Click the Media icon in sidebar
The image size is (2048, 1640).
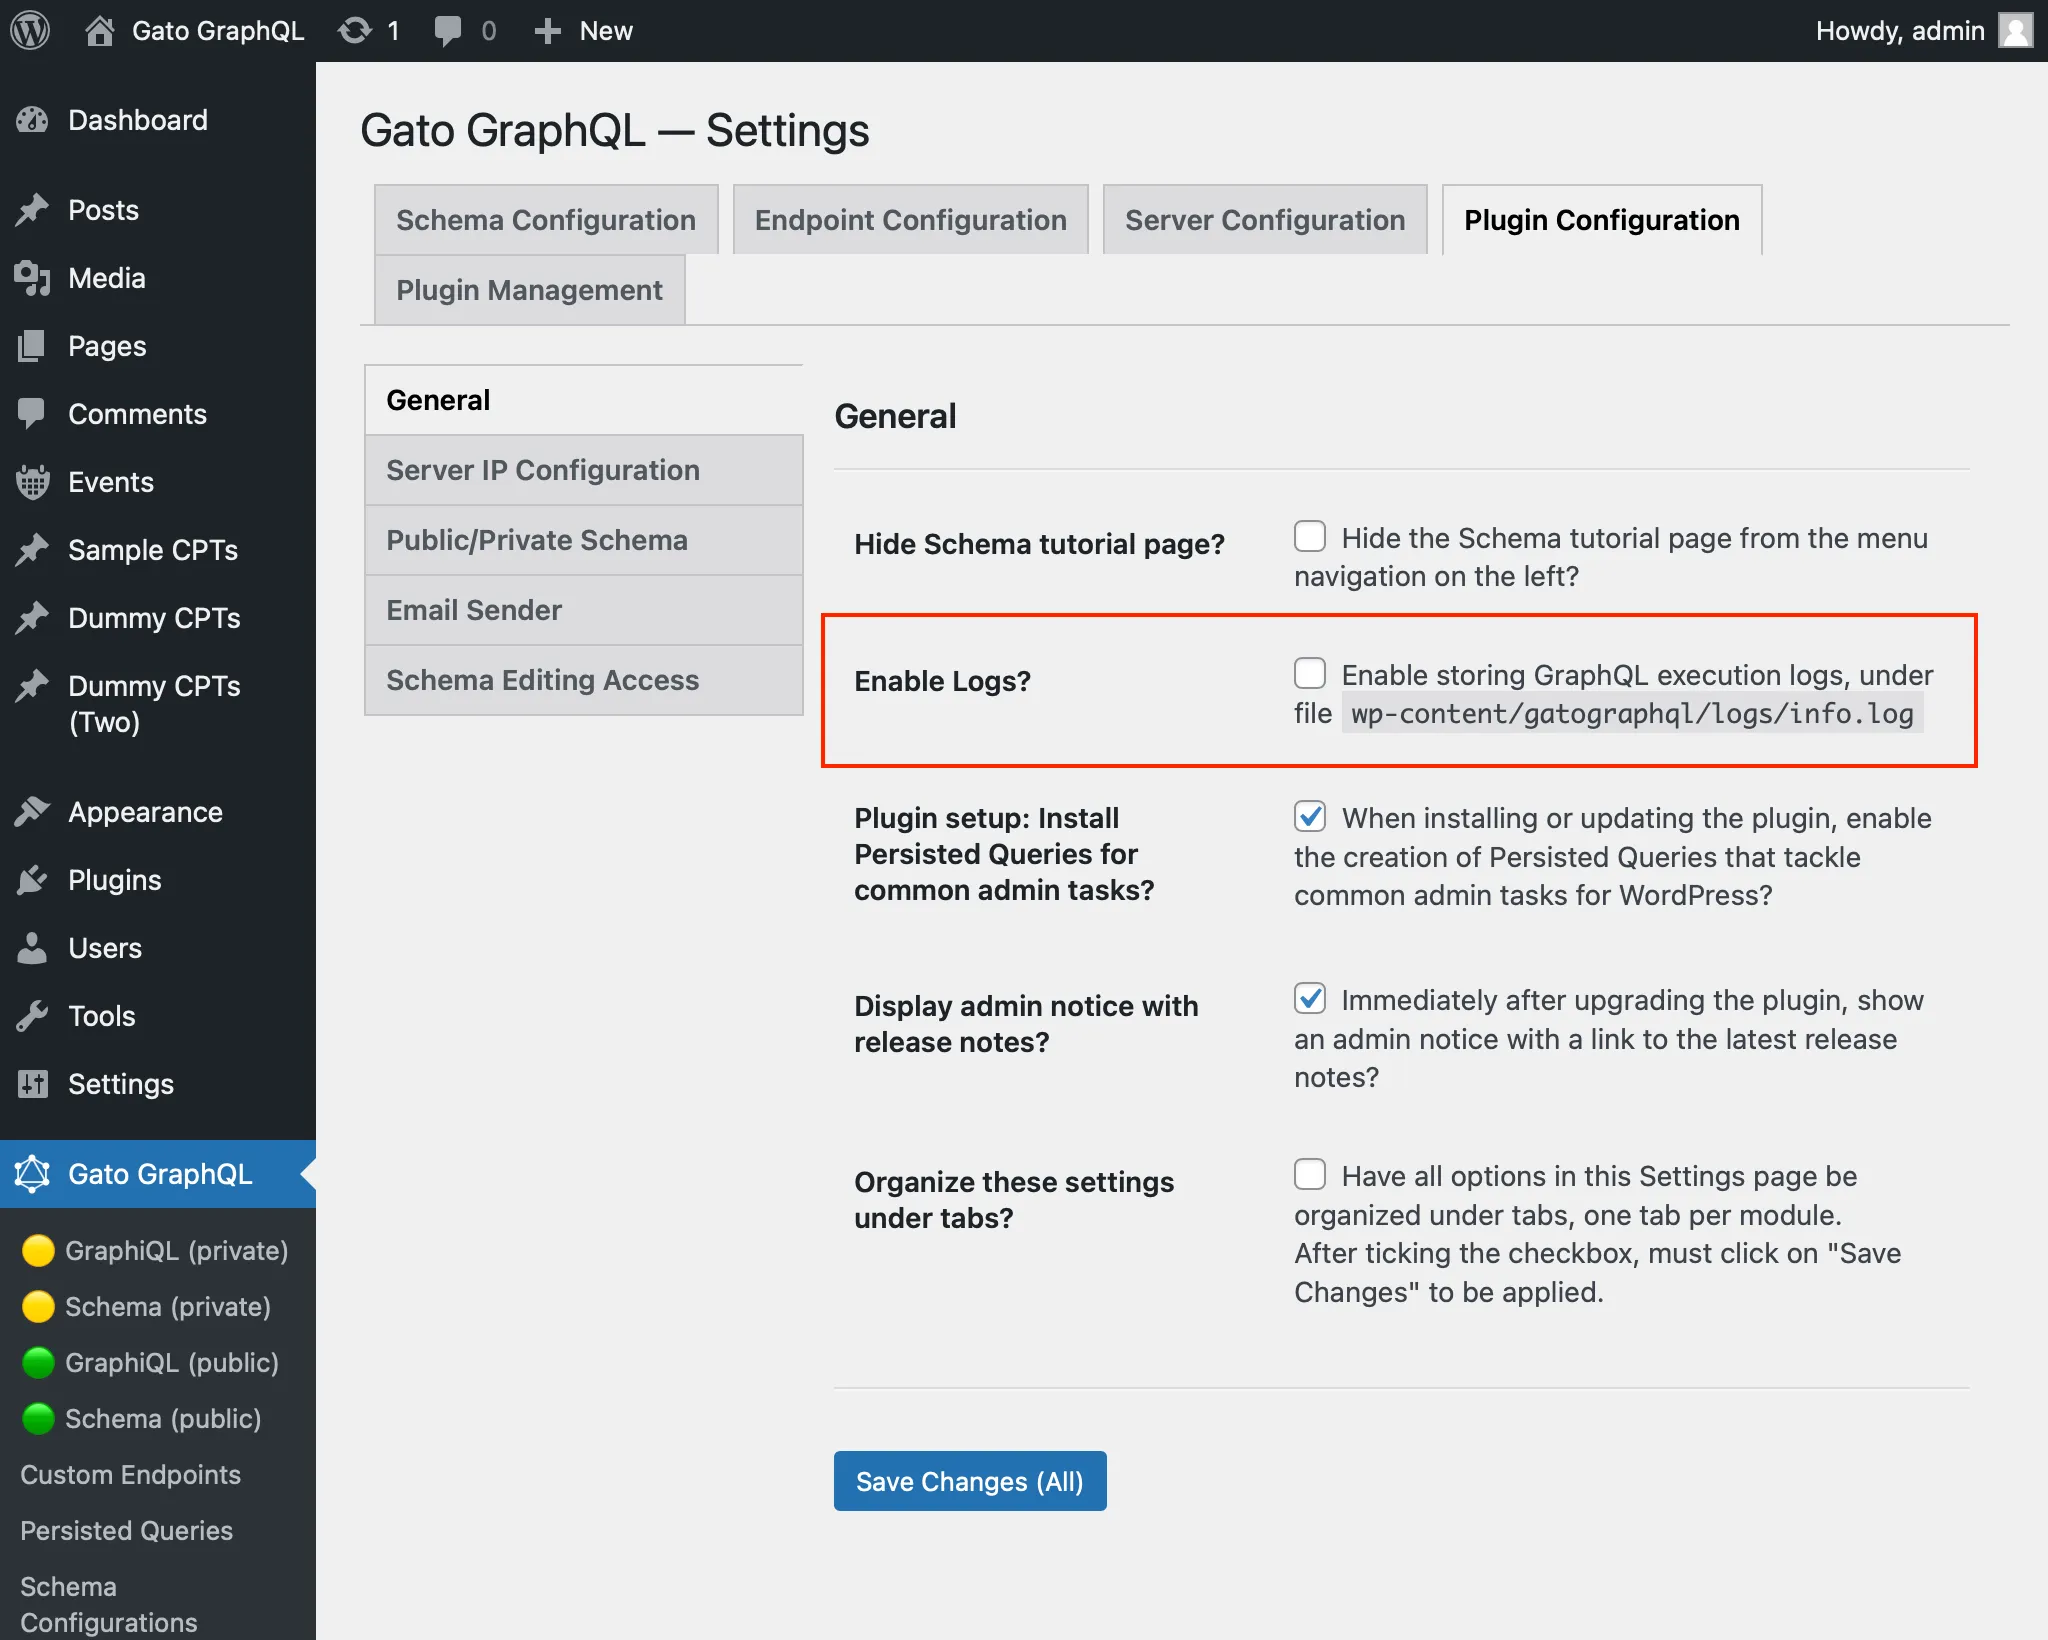[32, 278]
